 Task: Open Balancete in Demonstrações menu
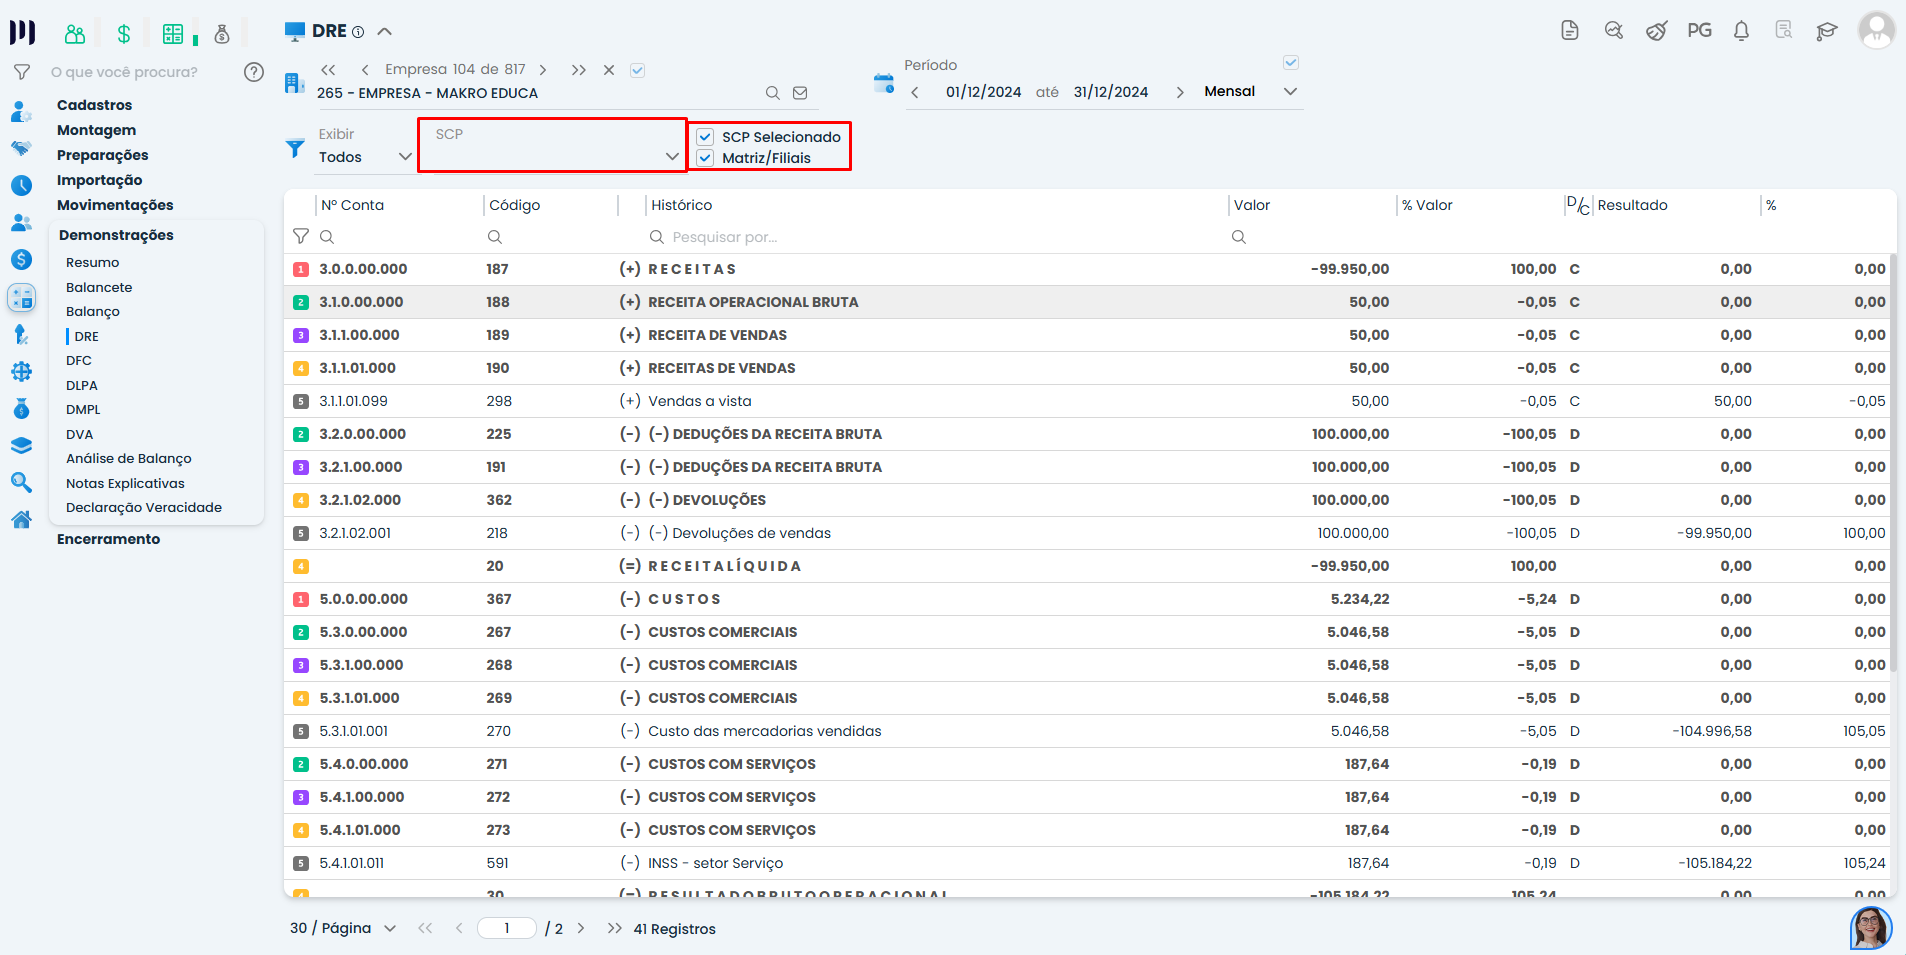click(99, 287)
